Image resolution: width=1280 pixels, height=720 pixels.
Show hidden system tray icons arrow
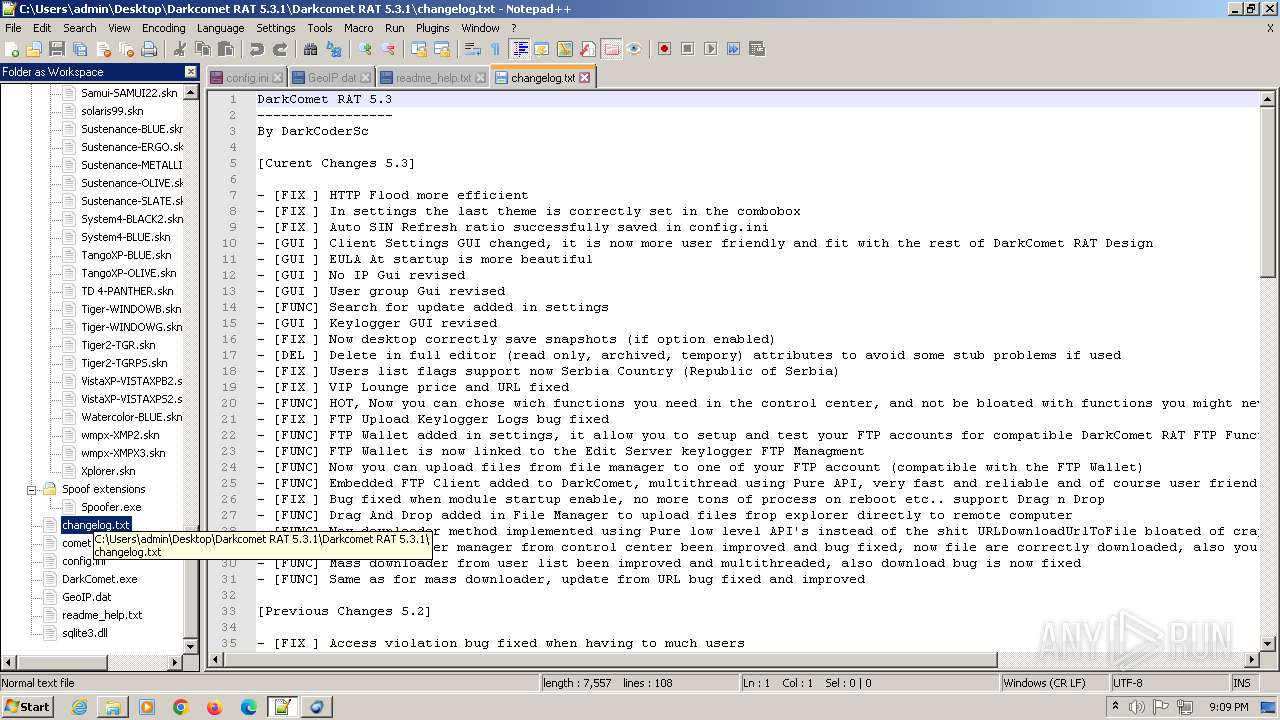click(1115, 706)
